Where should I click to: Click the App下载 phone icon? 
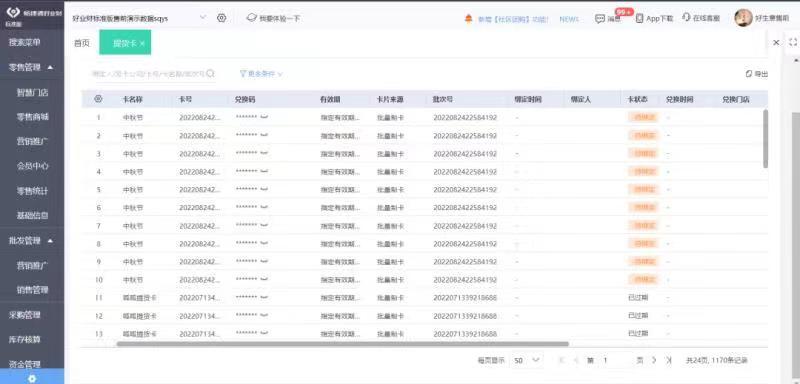pos(639,18)
